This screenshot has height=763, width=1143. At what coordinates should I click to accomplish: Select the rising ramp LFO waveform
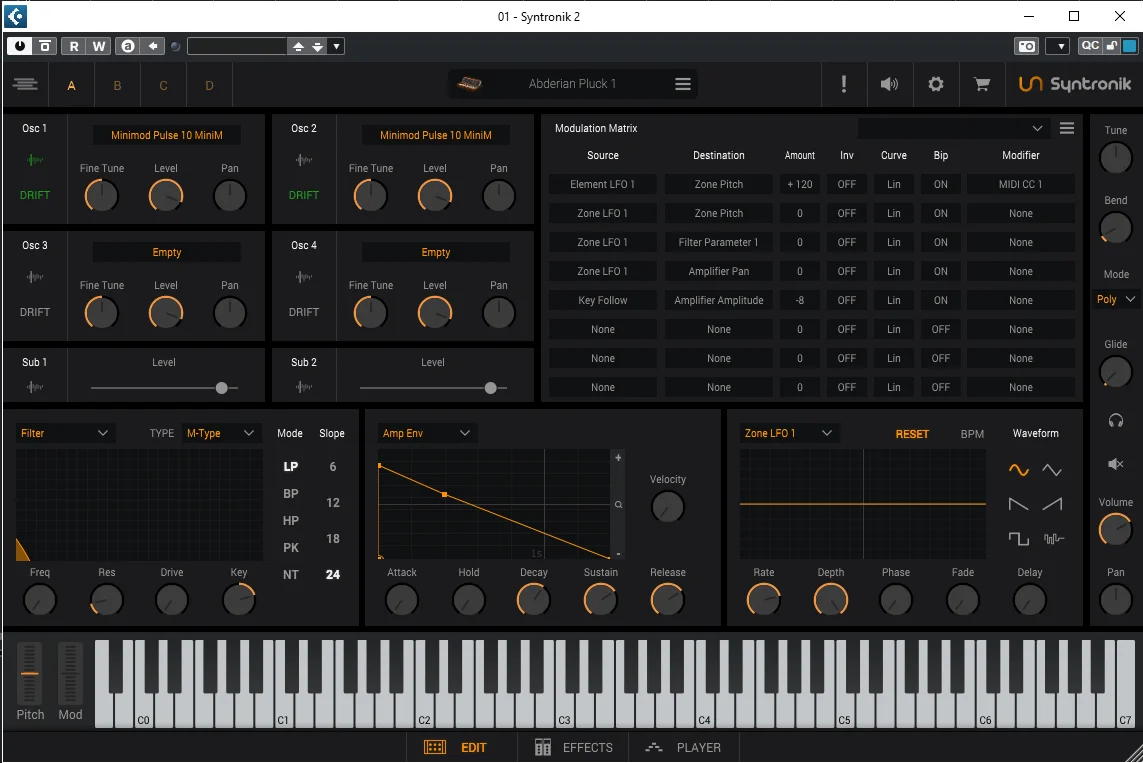1052,504
